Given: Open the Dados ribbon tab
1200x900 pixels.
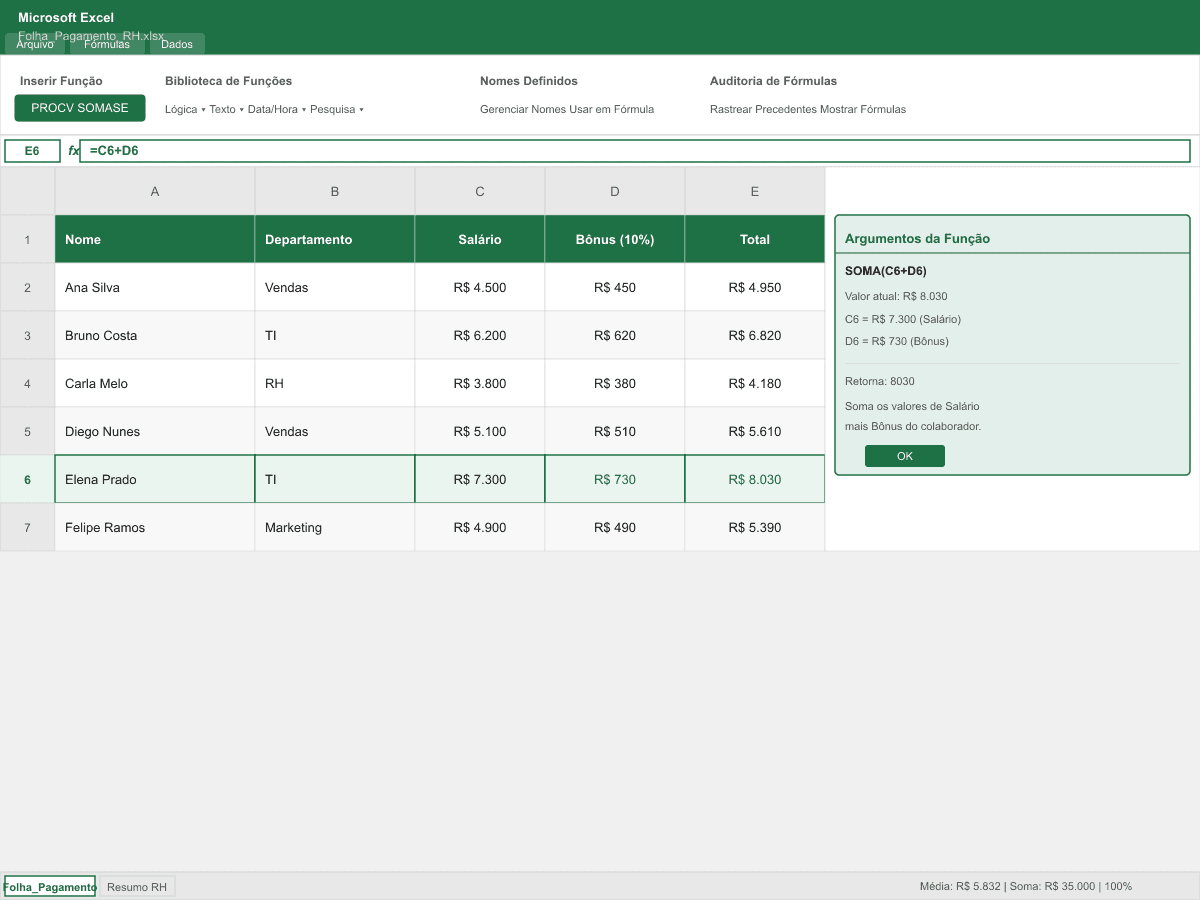Looking at the screenshot, I should tap(176, 44).
